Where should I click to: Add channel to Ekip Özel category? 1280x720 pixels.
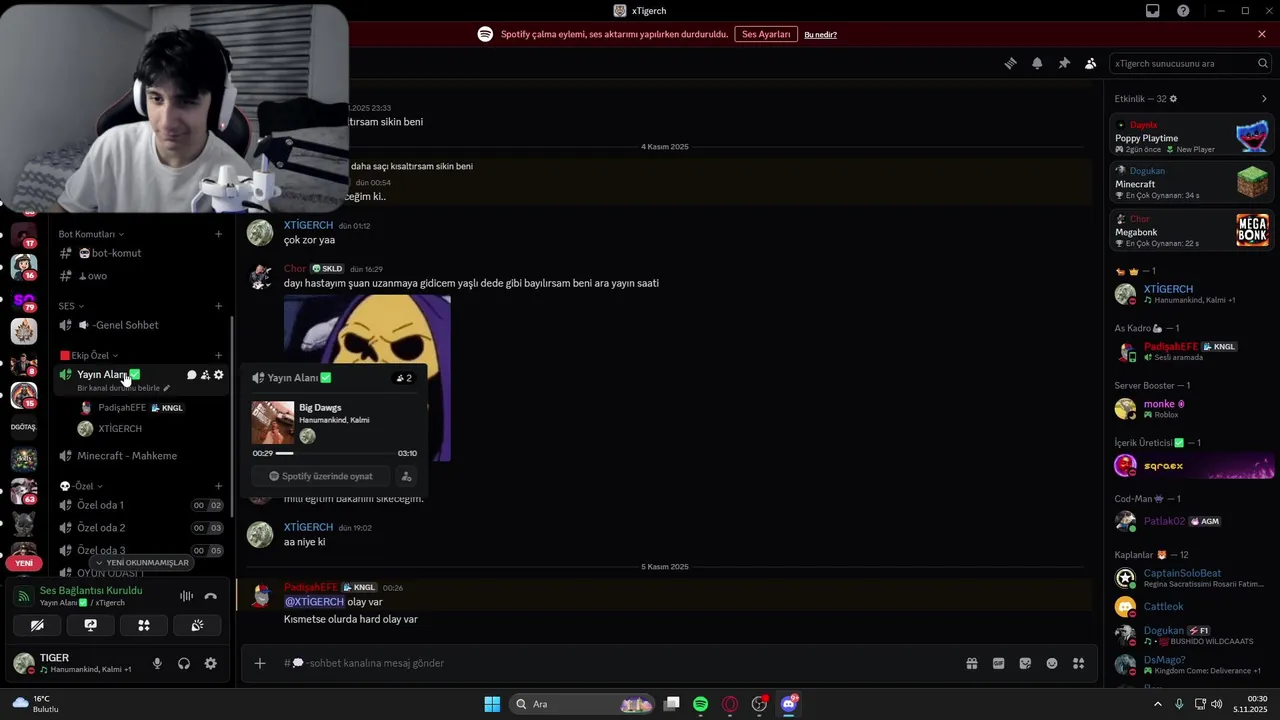click(219, 355)
